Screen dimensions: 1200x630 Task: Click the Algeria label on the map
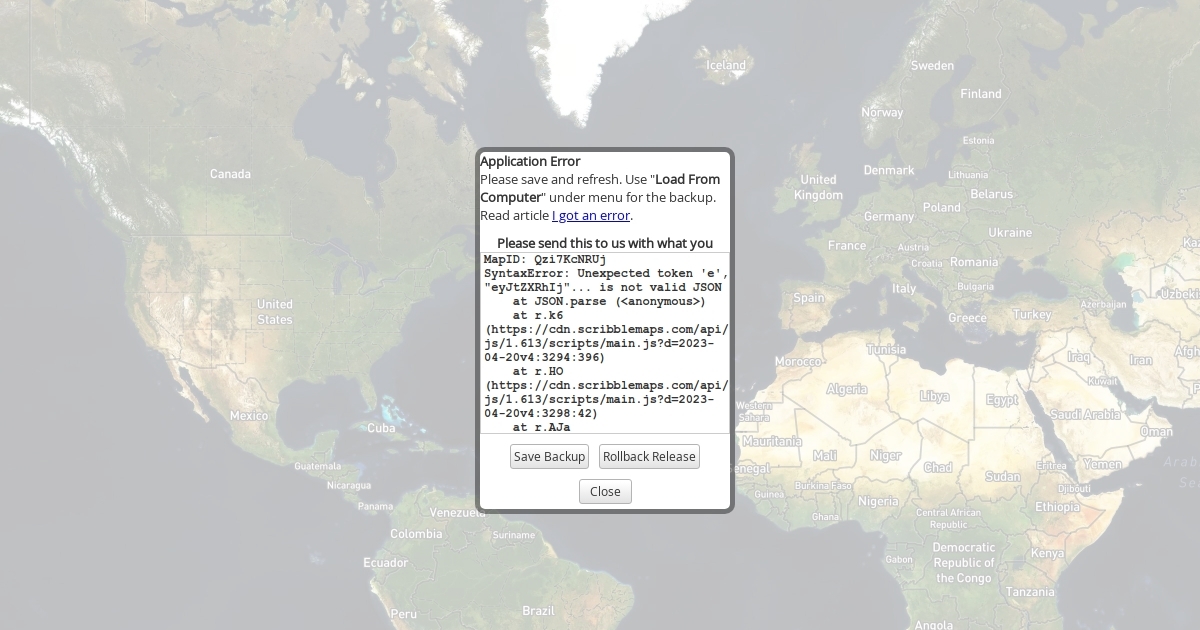(847, 389)
